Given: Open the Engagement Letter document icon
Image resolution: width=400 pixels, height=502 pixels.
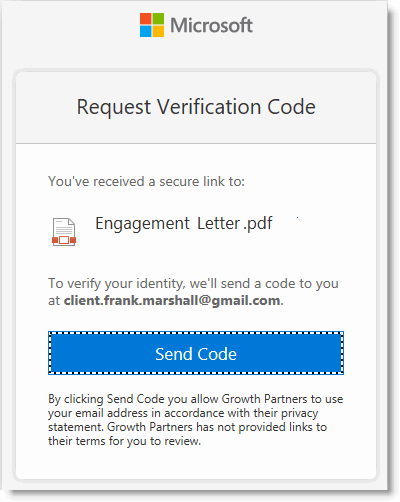Looking at the screenshot, I should click(x=64, y=232).
